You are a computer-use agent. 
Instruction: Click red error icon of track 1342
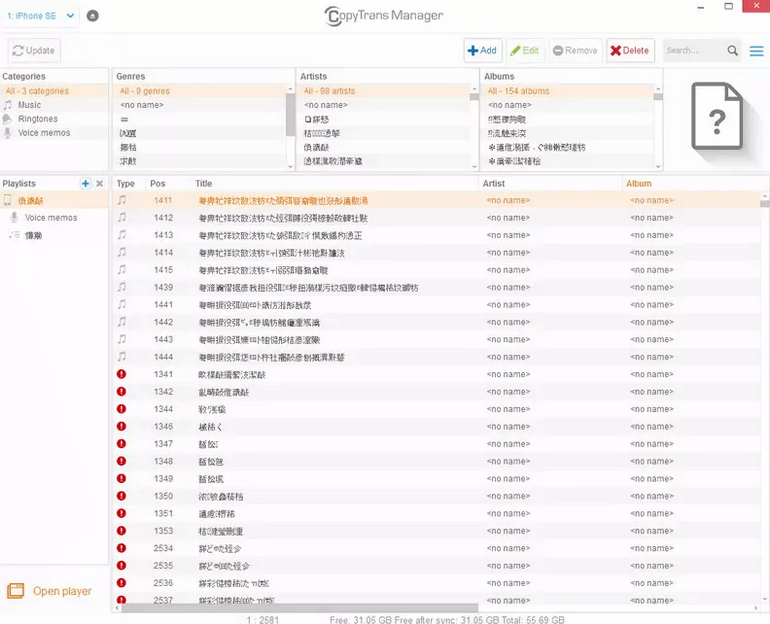point(122,391)
